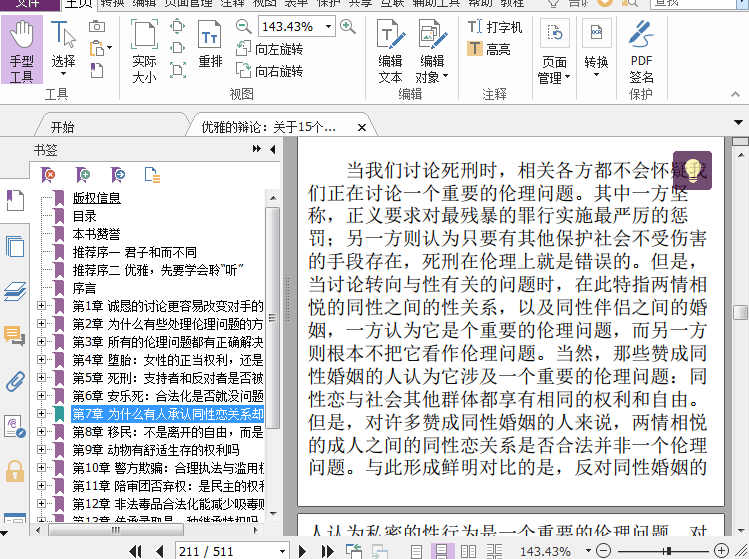The width and height of the screenshot is (749, 559).
Task: Click the bookmark destination set icon
Action: 118,175
